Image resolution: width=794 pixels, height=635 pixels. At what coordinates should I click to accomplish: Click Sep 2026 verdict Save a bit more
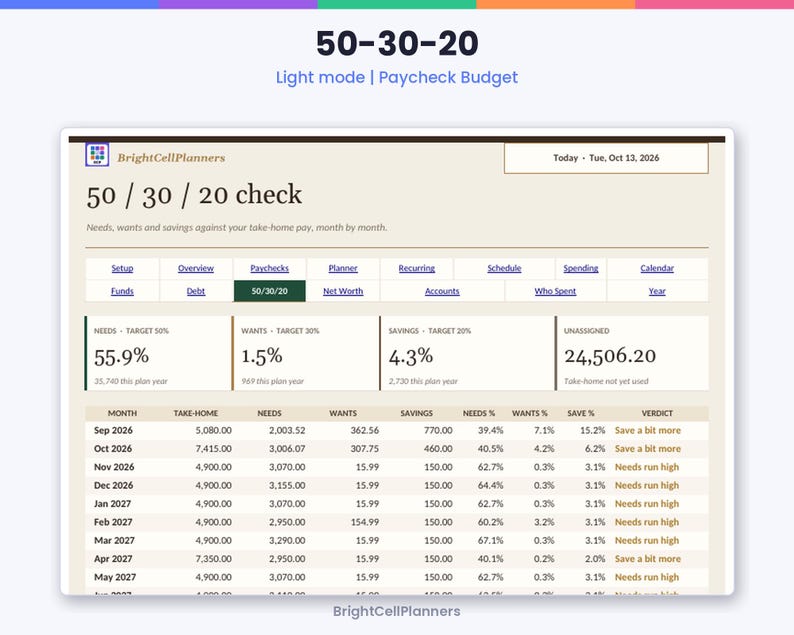click(648, 430)
